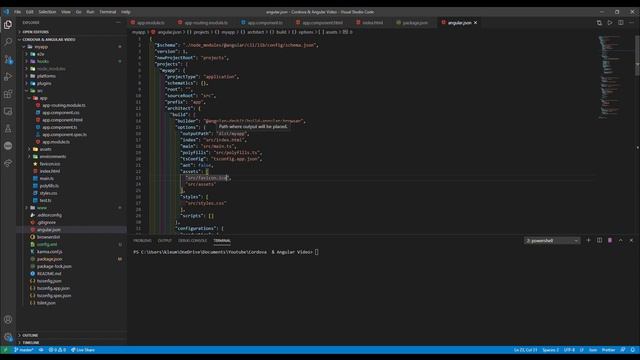Create a new terminal with plus icon
Screen dimensions: 640x360
(x=589, y=240)
